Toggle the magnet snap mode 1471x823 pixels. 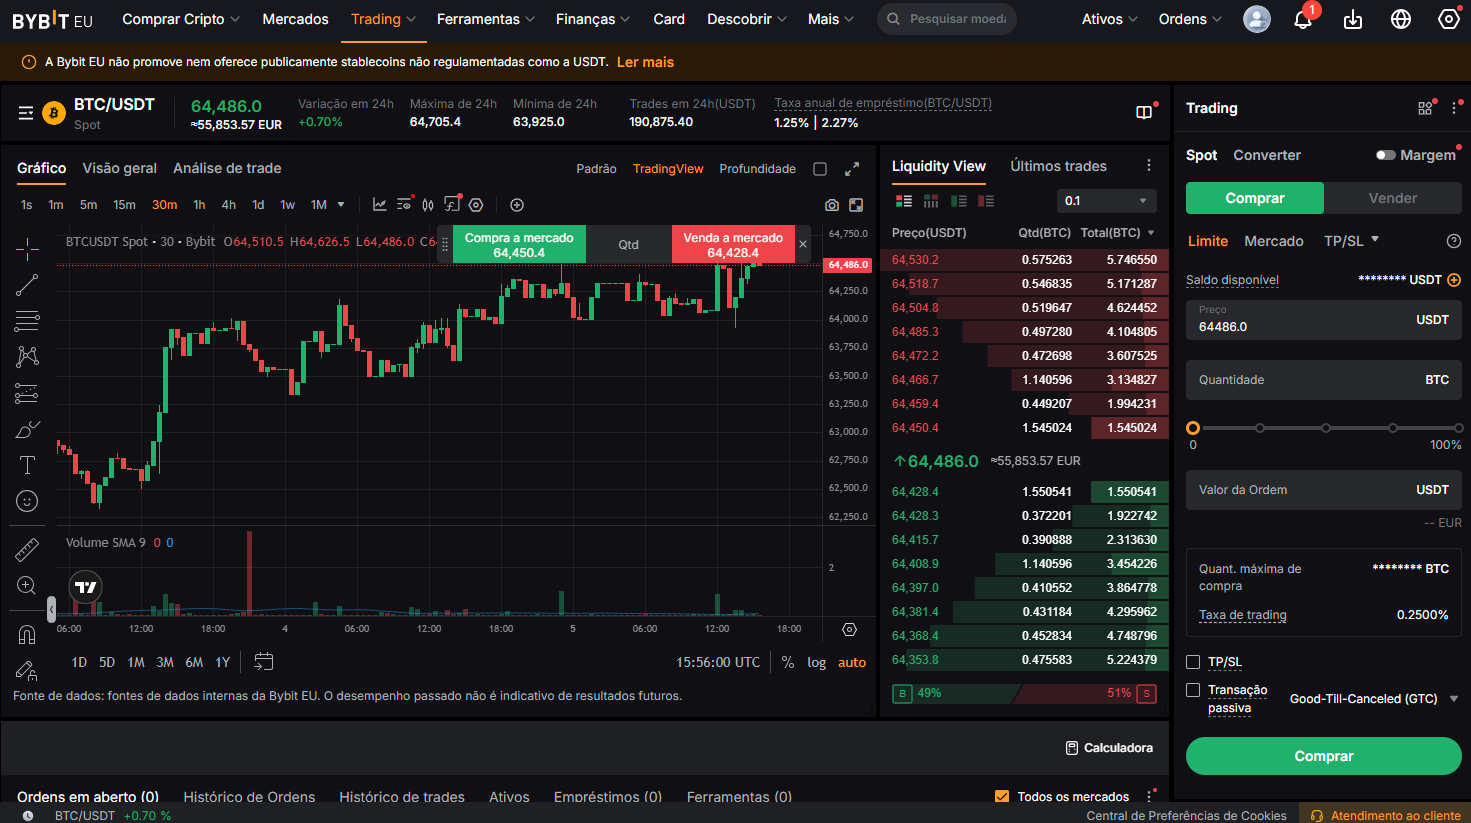[x=27, y=634]
